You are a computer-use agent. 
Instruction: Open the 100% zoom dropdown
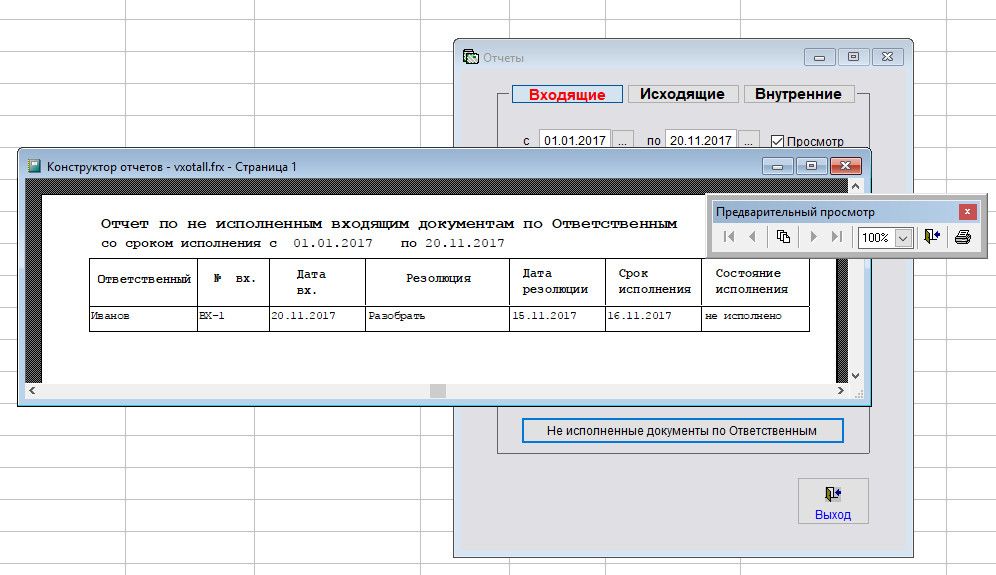tap(903, 238)
